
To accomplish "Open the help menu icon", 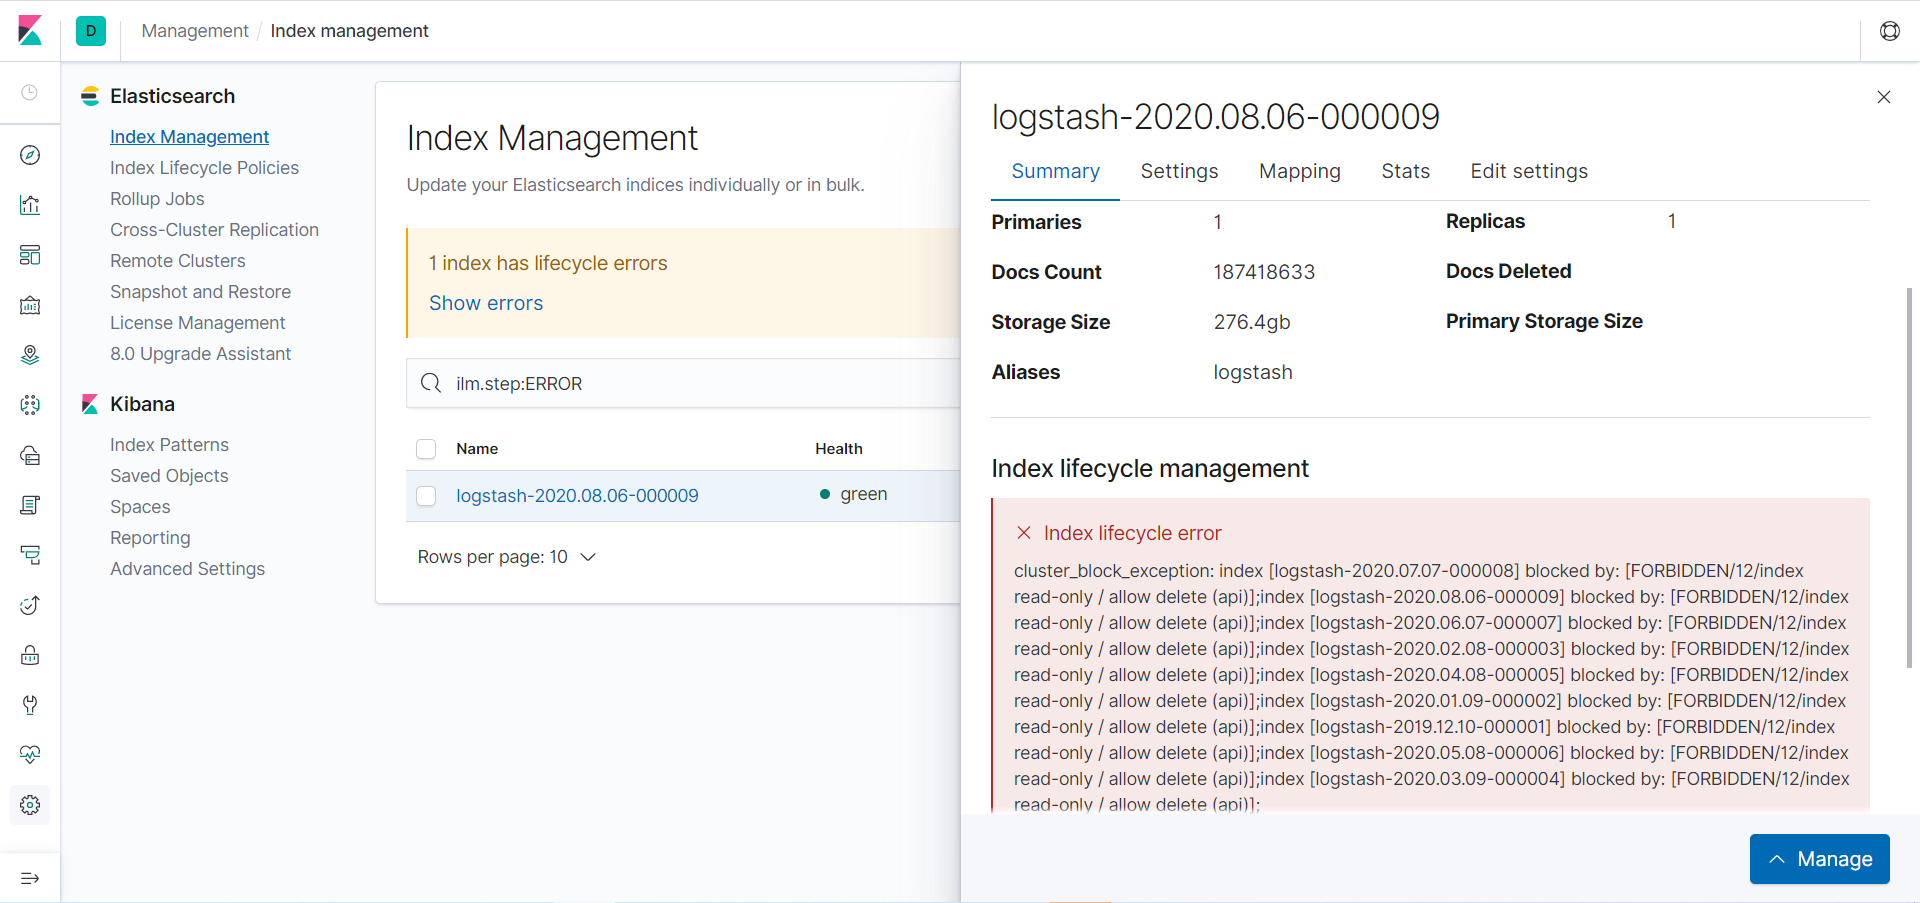I will click(x=1889, y=31).
